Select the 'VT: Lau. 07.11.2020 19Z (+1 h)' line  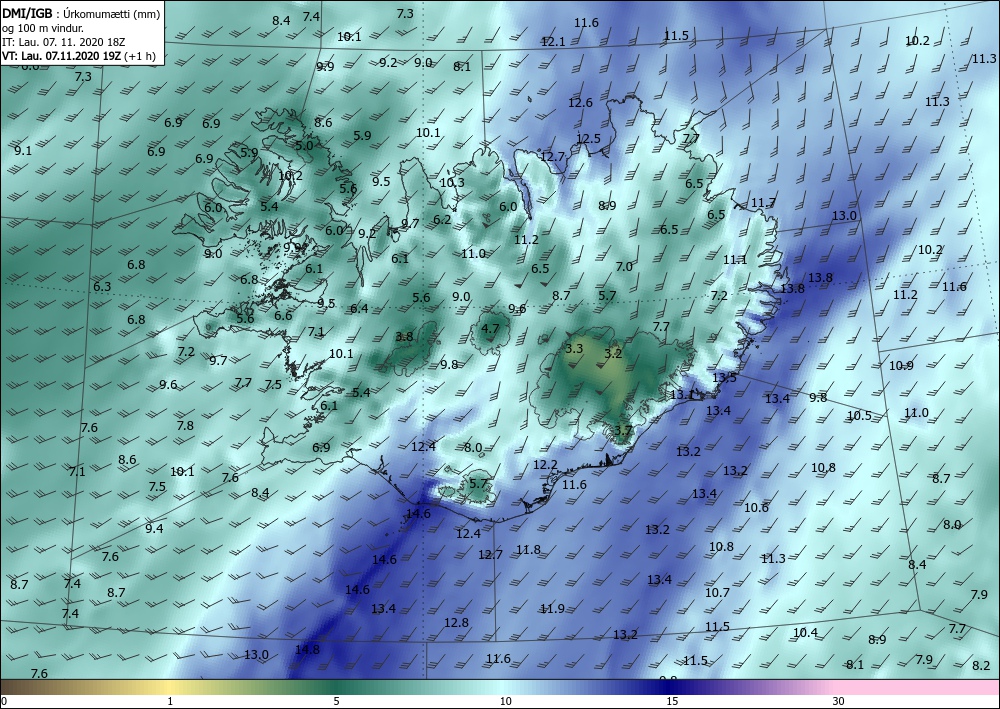(78, 56)
